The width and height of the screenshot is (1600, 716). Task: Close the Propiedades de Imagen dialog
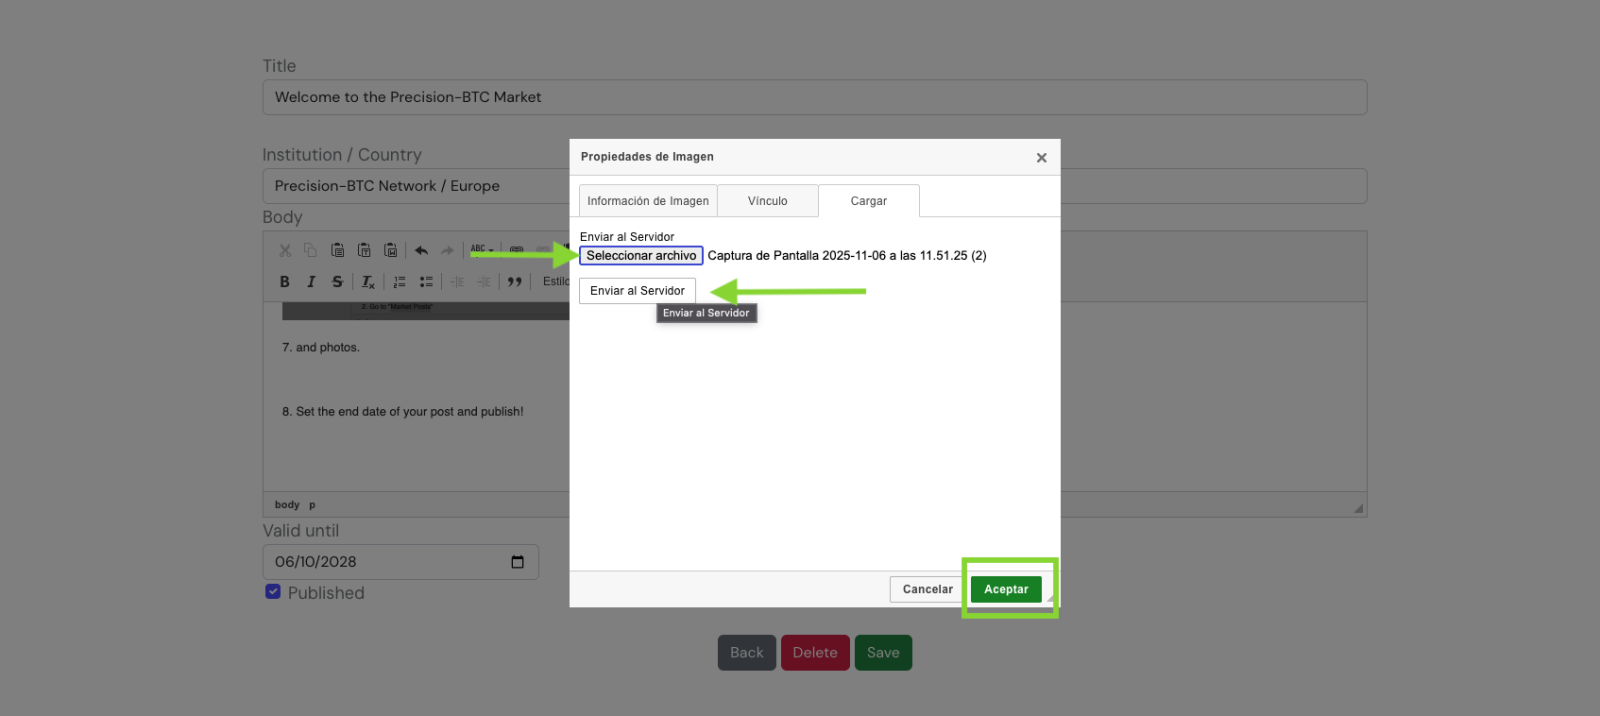coord(1041,158)
